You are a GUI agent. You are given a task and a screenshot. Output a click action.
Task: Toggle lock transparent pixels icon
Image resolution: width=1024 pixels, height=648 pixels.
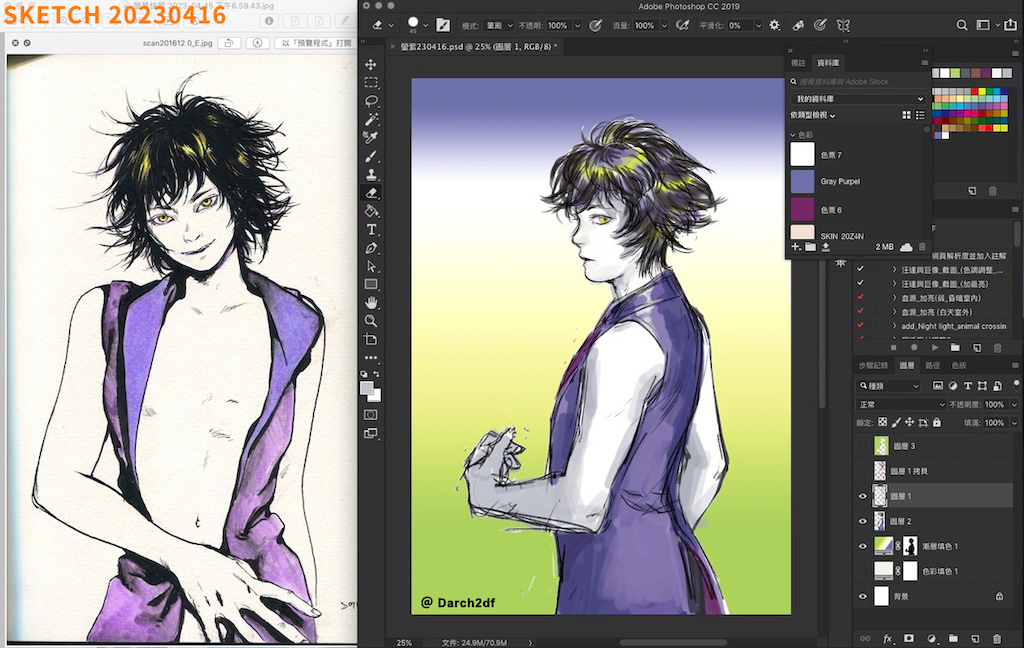click(x=882, y=423)
